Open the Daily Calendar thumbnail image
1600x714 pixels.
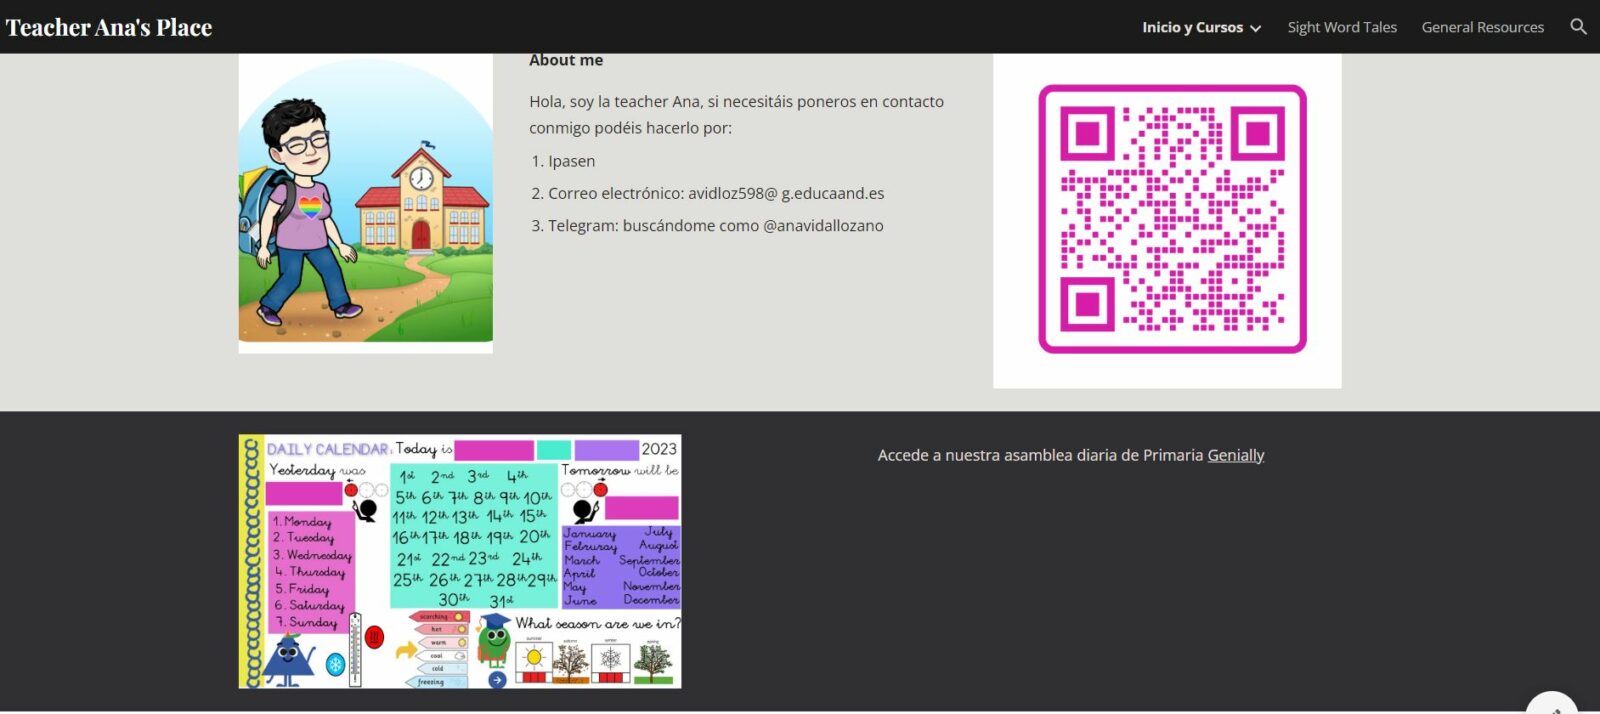coord(460,561)
